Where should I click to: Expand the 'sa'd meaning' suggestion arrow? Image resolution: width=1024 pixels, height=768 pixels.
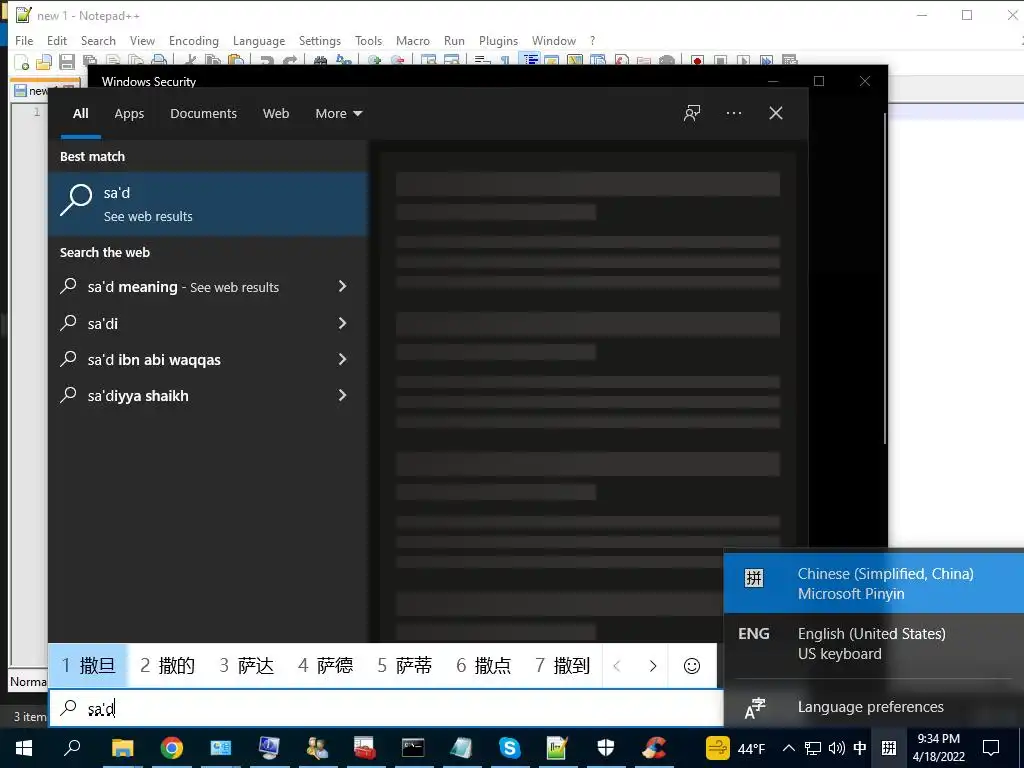tap(342, 286)
